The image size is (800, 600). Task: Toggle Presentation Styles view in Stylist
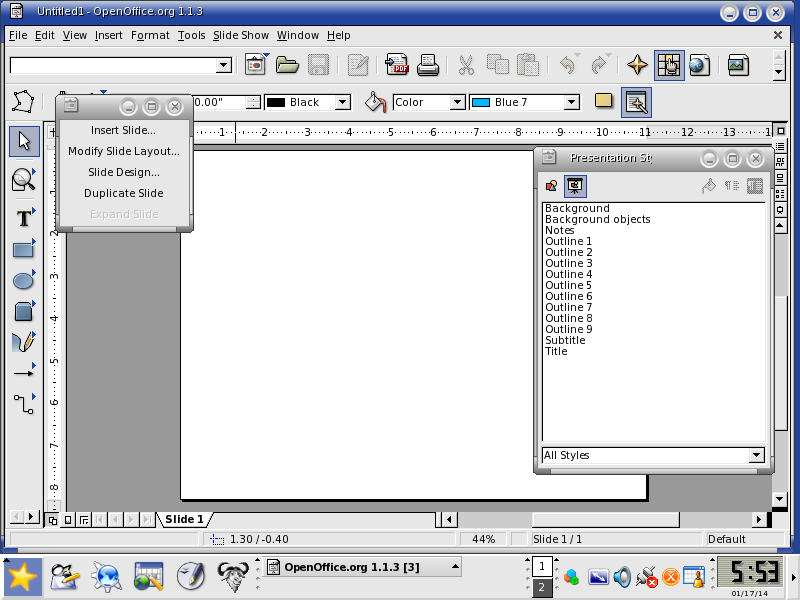(x=575, y=186)
